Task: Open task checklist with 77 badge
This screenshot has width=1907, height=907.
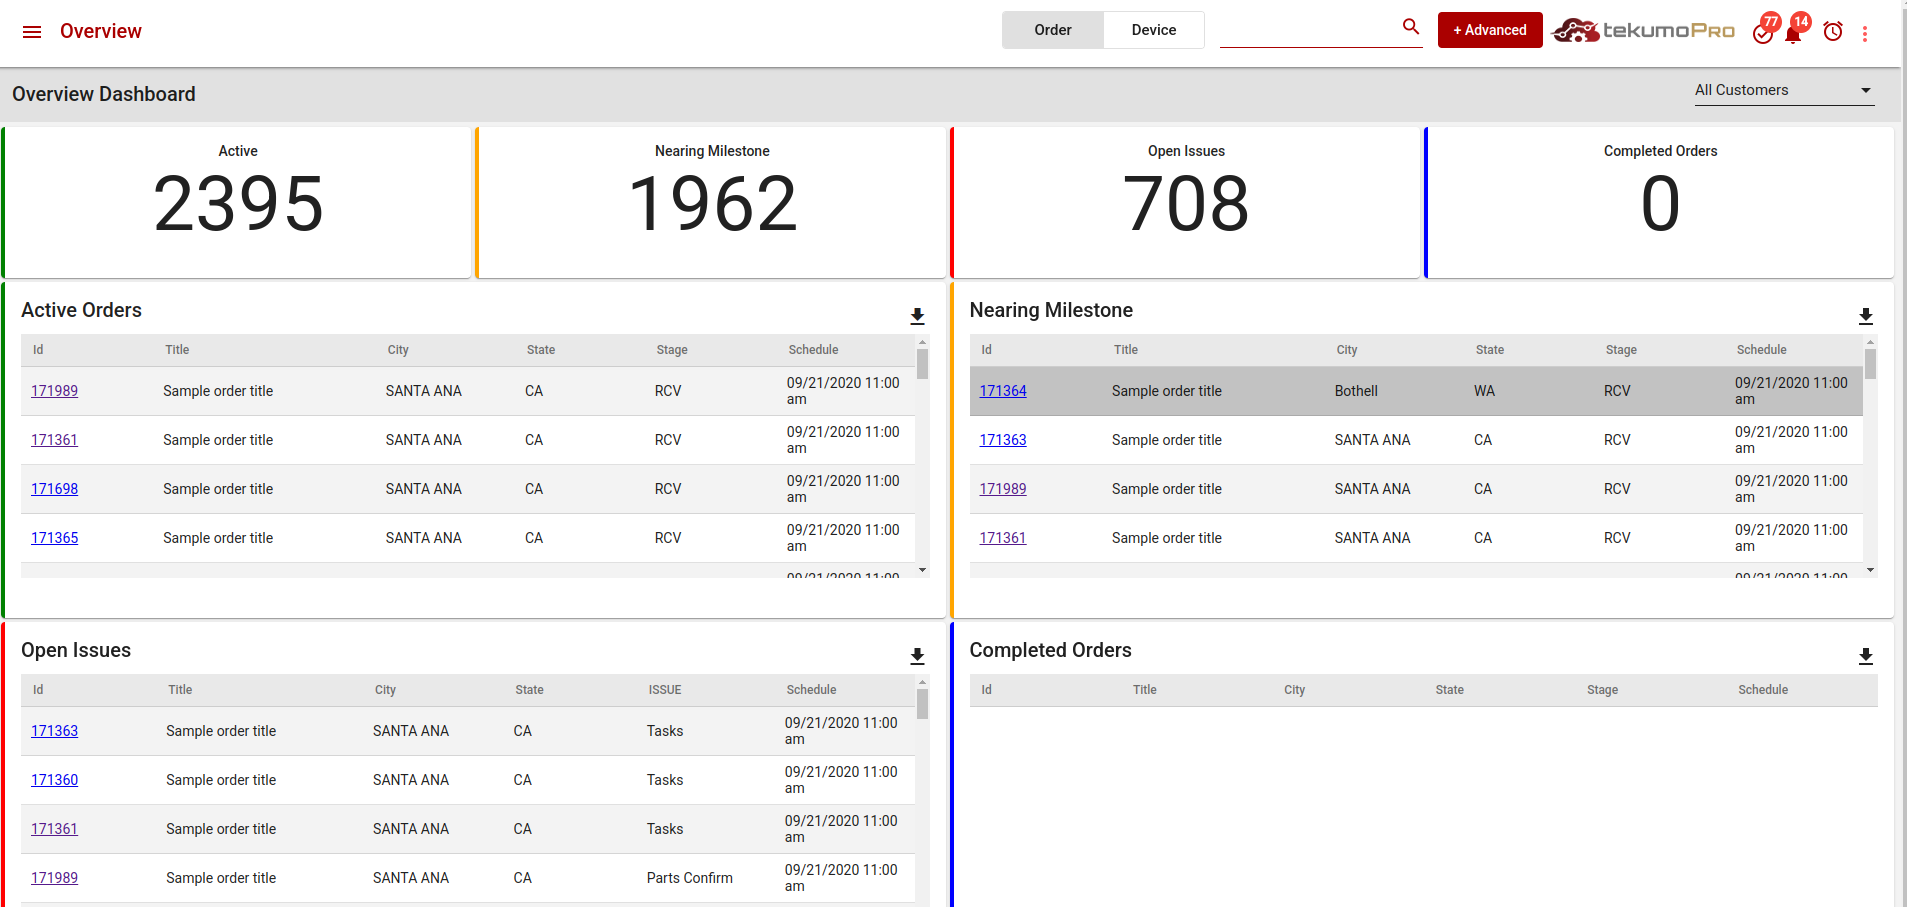Action: [1763, 33]
